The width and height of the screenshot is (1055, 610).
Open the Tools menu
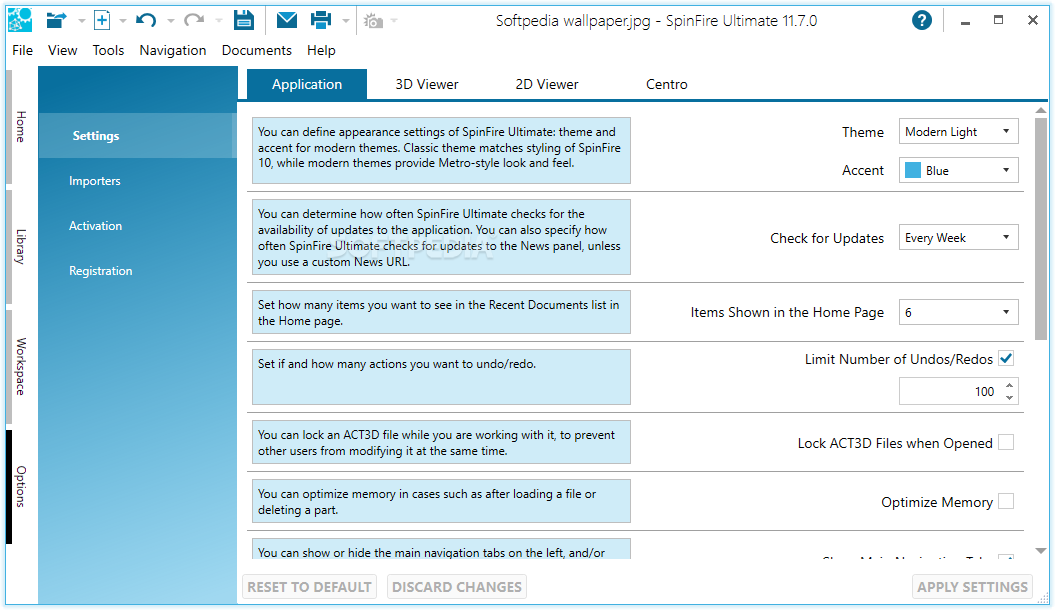tap(108, 50)
